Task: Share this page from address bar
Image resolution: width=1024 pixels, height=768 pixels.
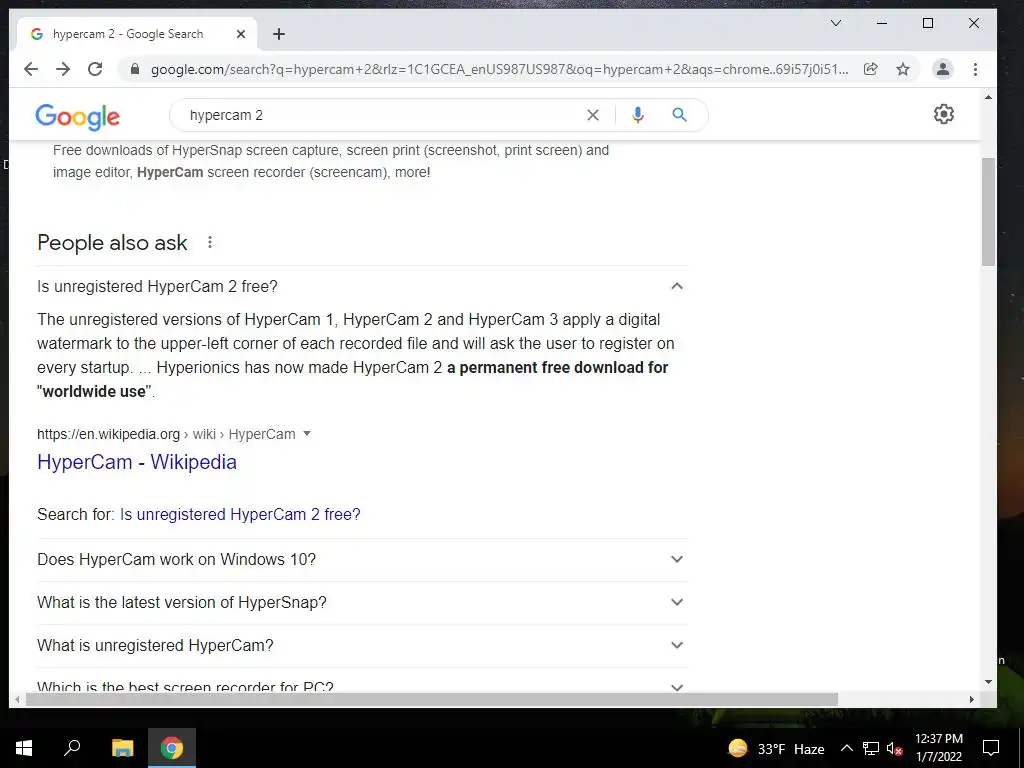Action: point(871,69)
